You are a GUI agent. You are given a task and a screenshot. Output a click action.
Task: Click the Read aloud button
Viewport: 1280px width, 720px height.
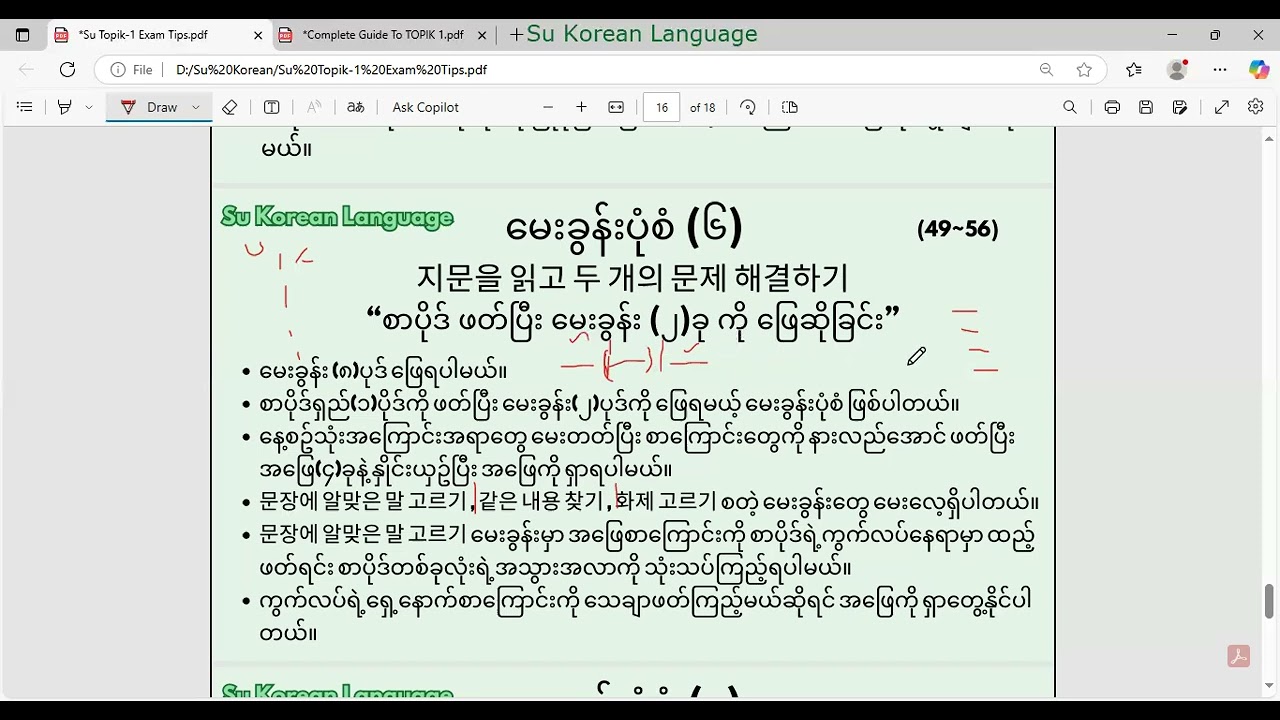314,107
